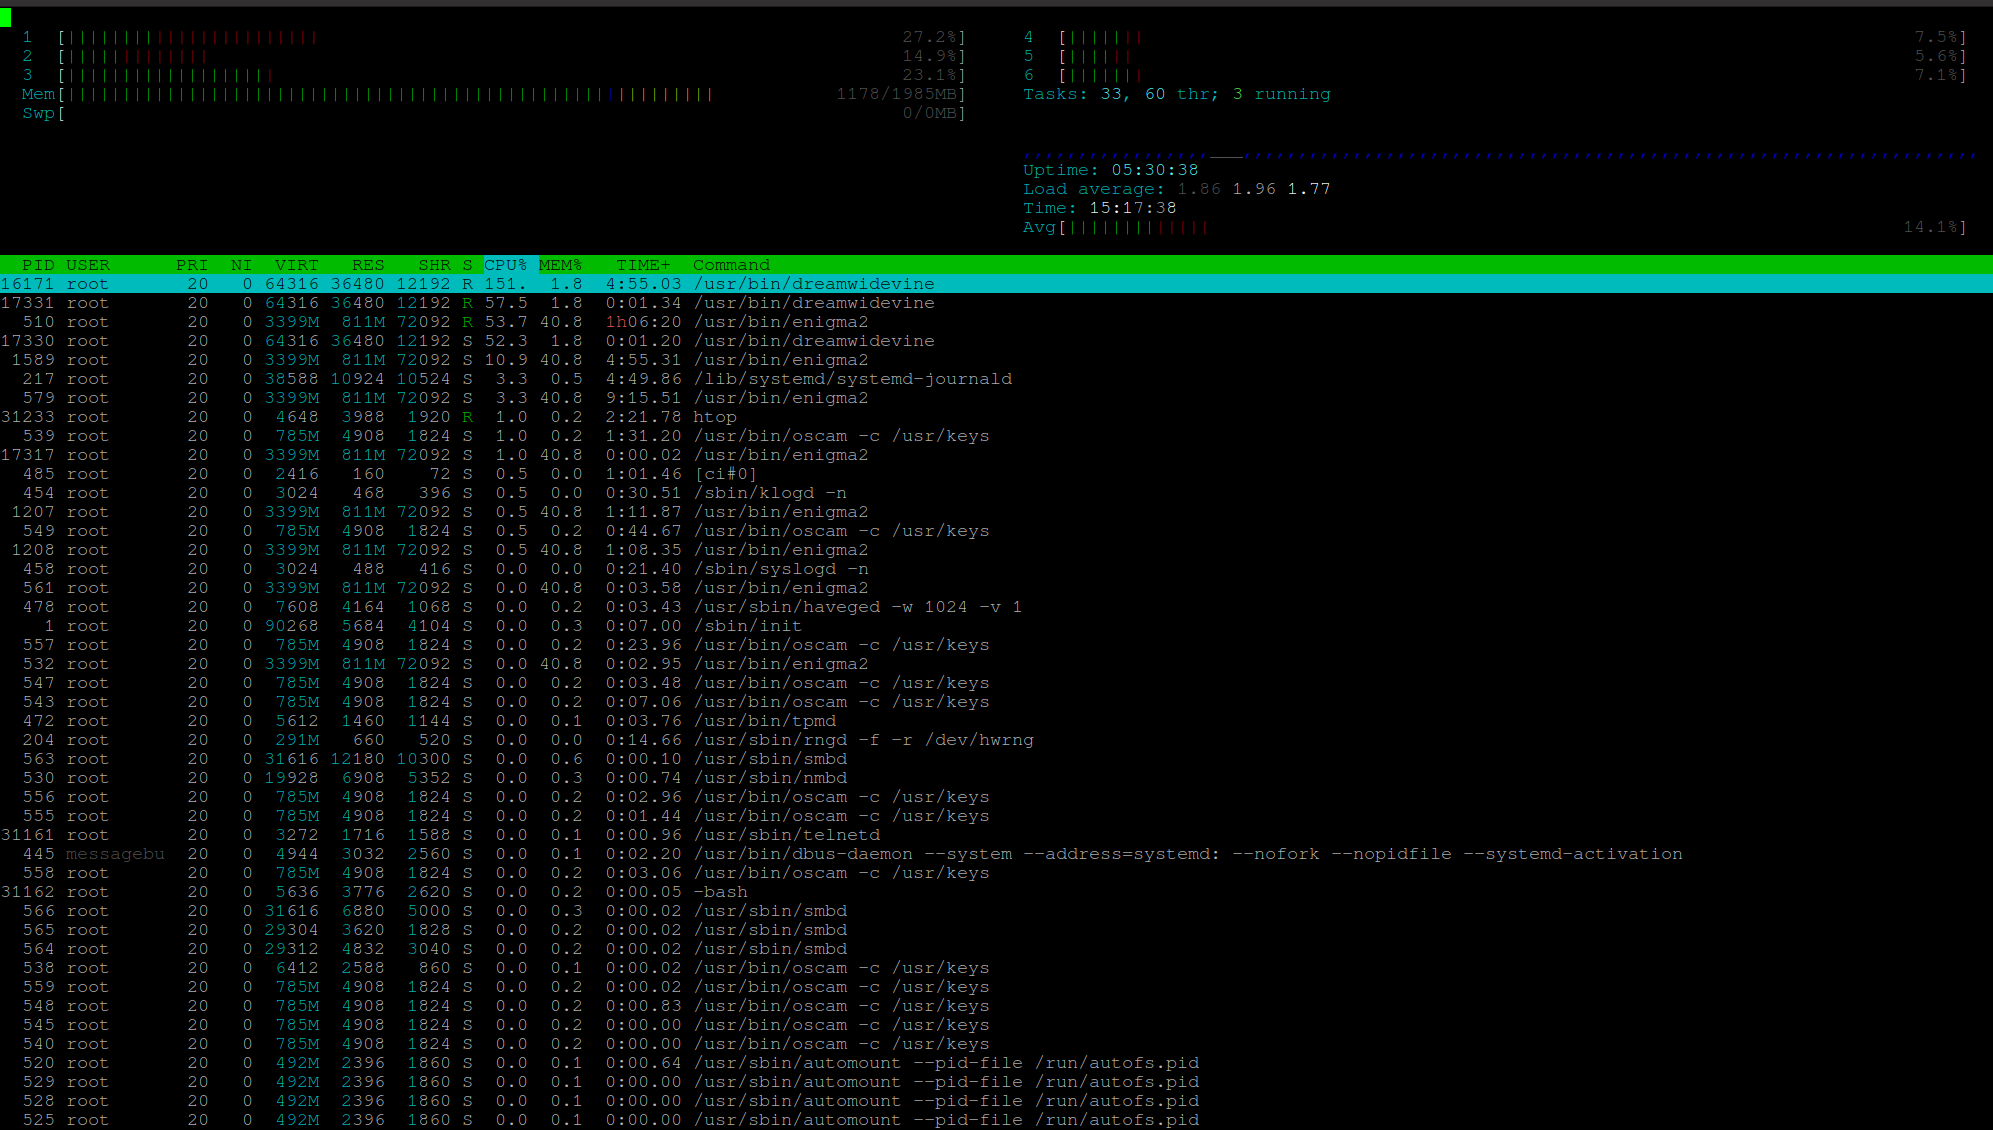The height and width of the screenshot is (1130, 1993).
Task: Click the Load average readout
Action: [x=1176, y=189]
